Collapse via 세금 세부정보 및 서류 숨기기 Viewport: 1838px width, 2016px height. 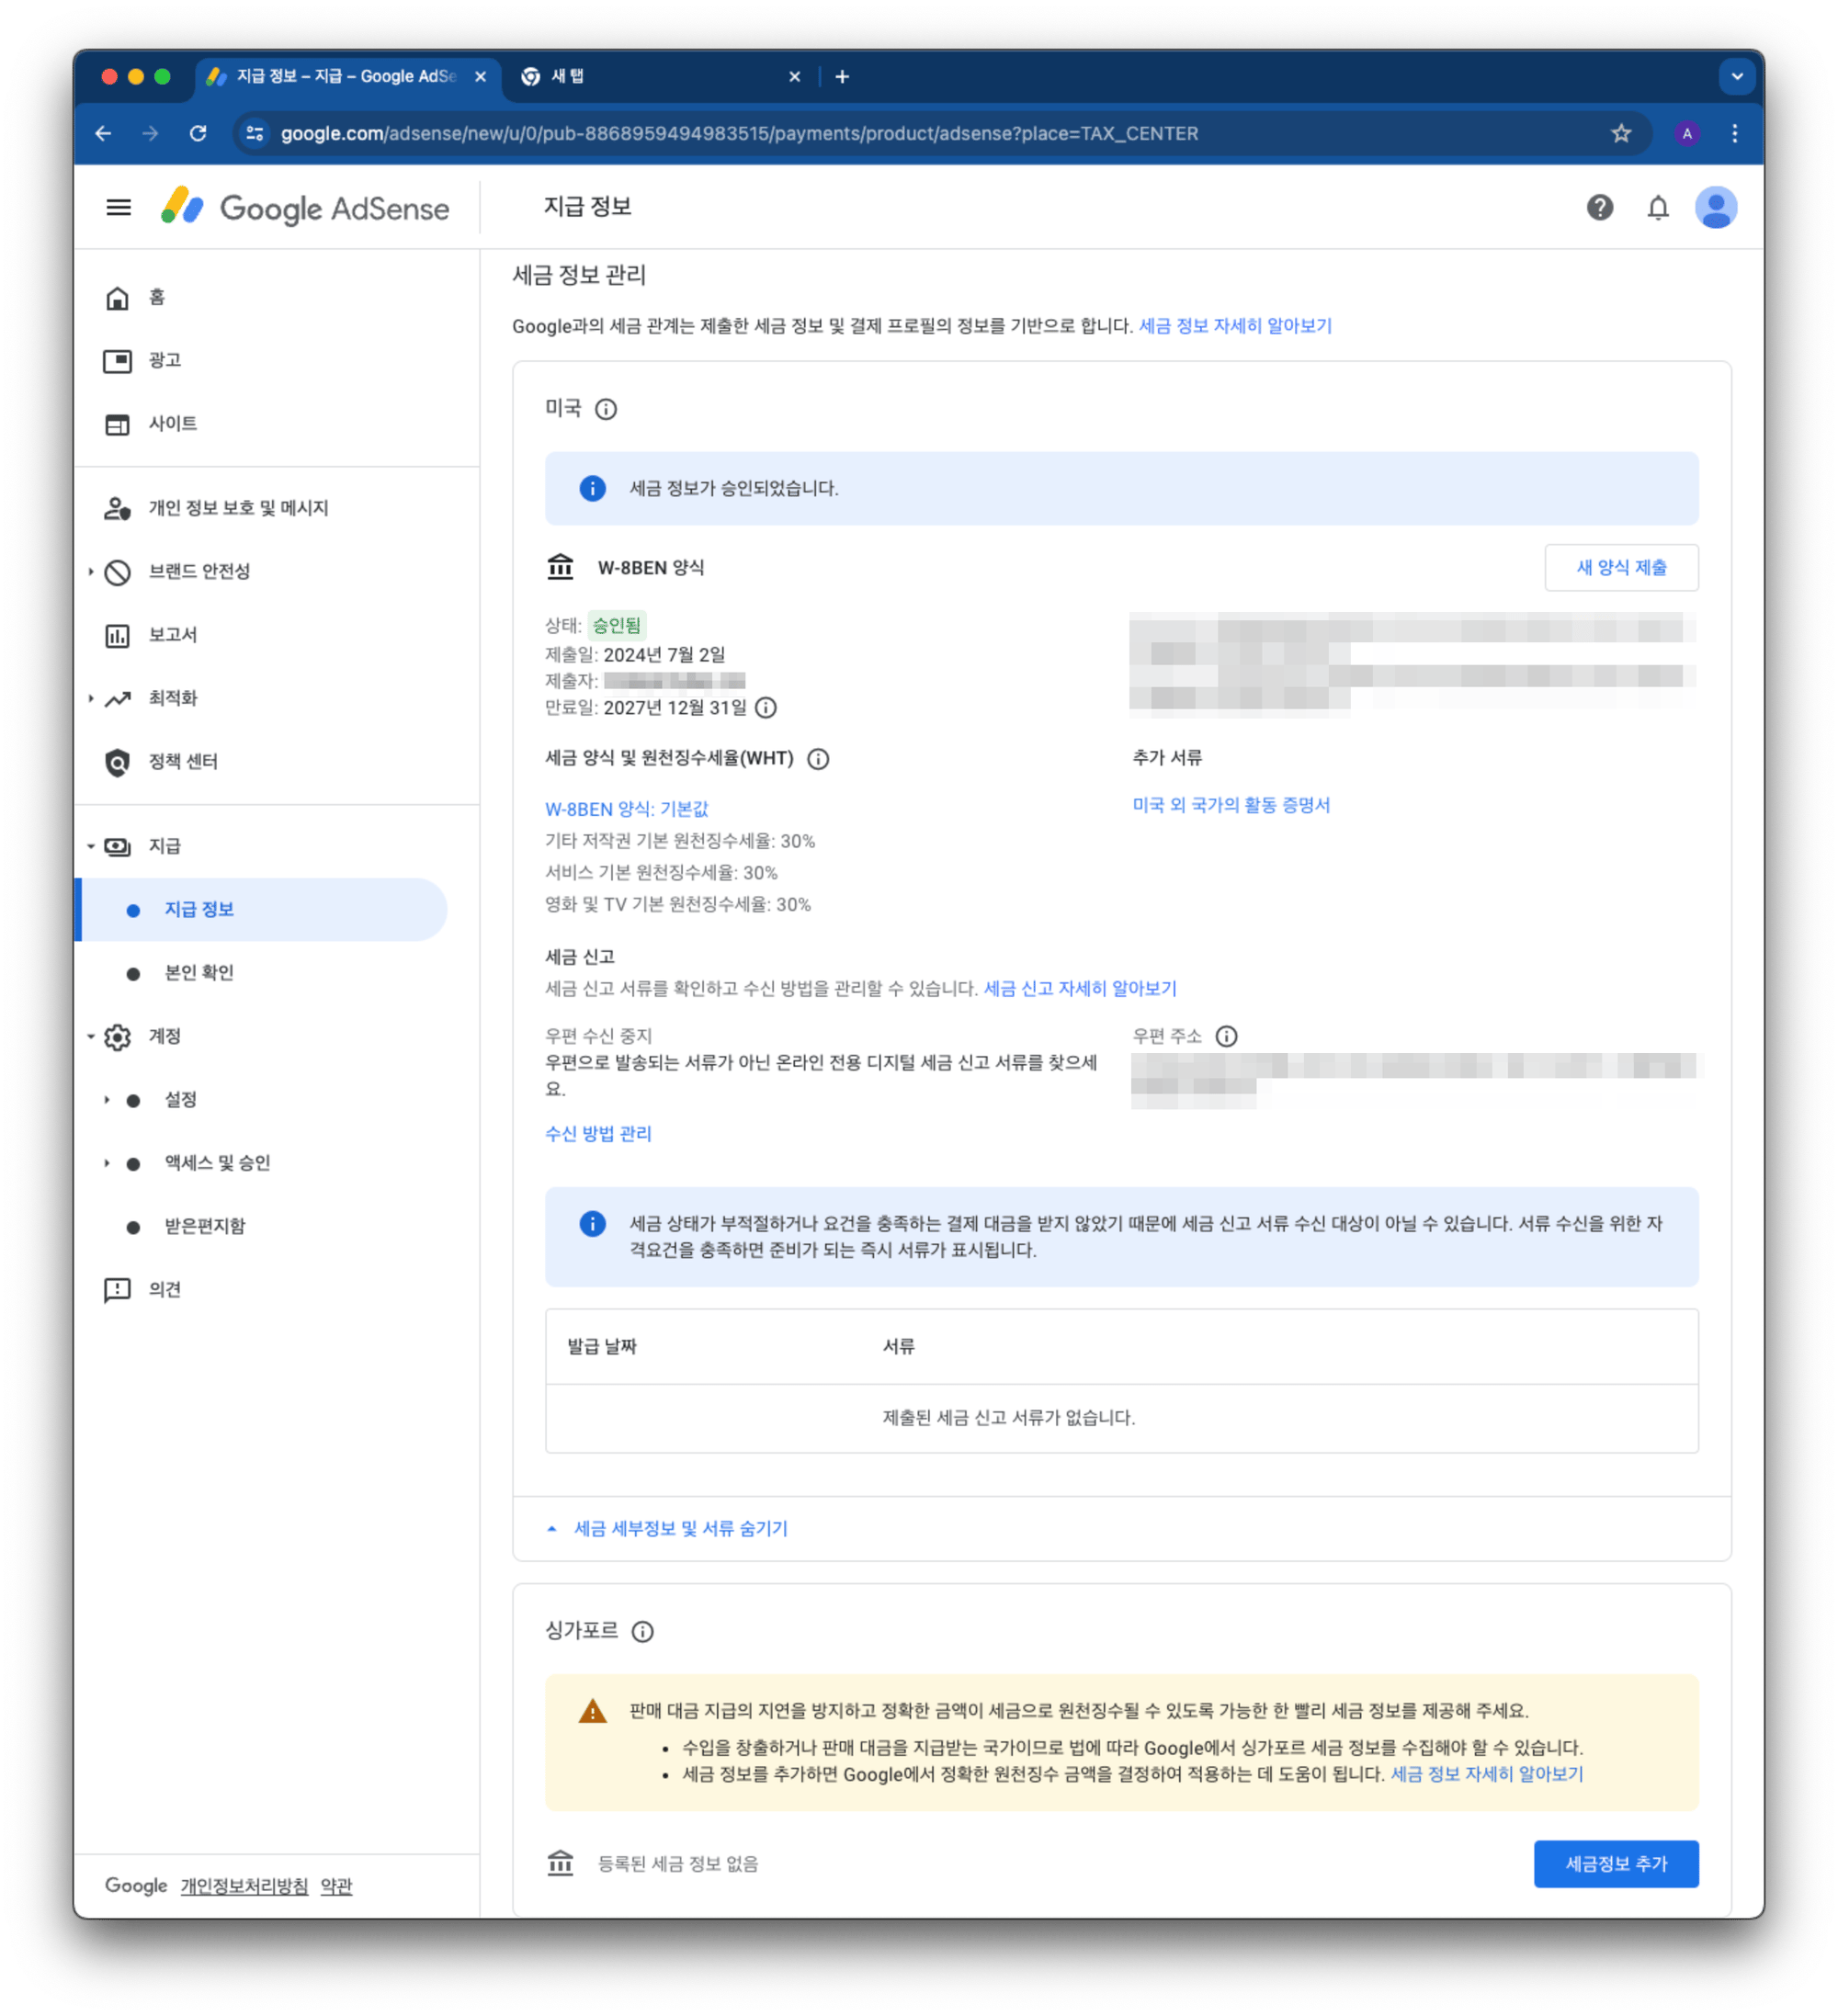point(668,1528)
